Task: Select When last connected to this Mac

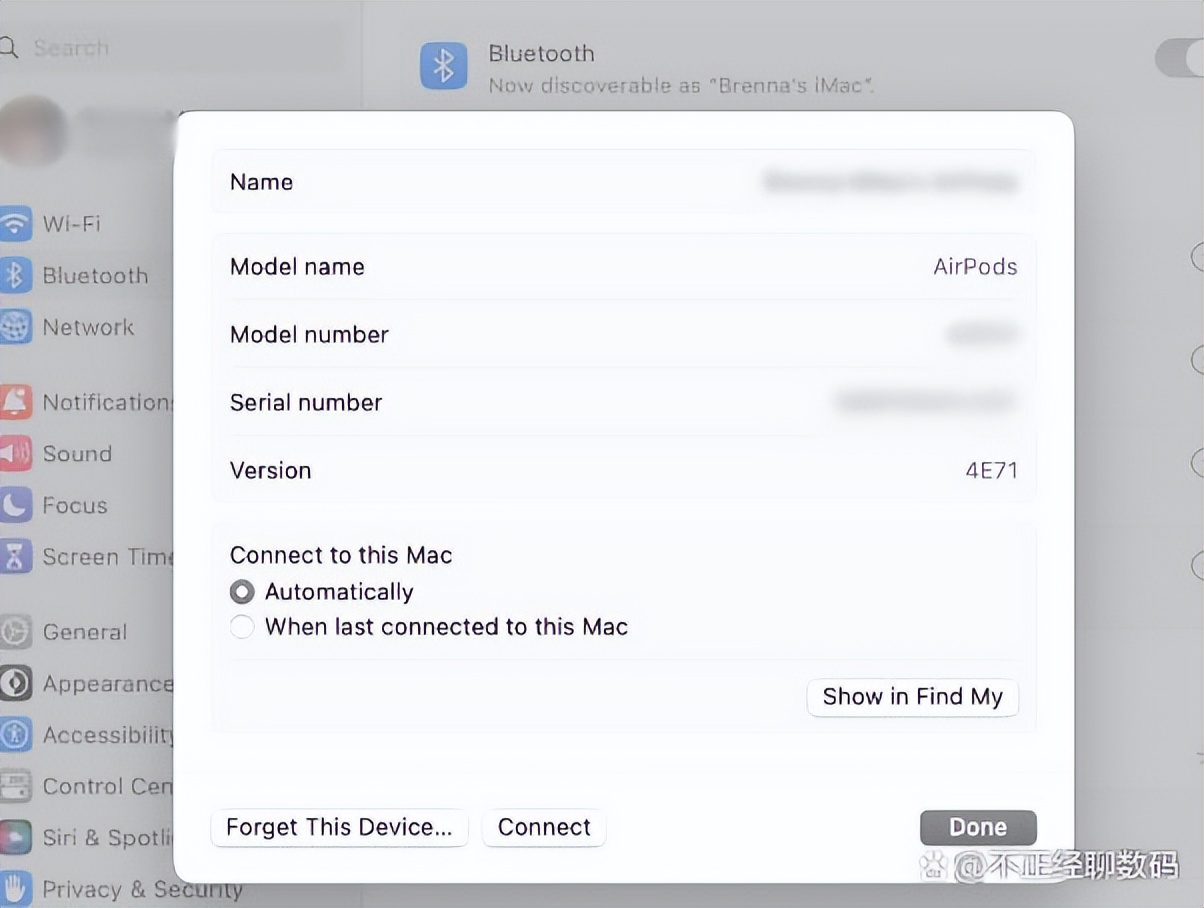Action: pos(242,627)
